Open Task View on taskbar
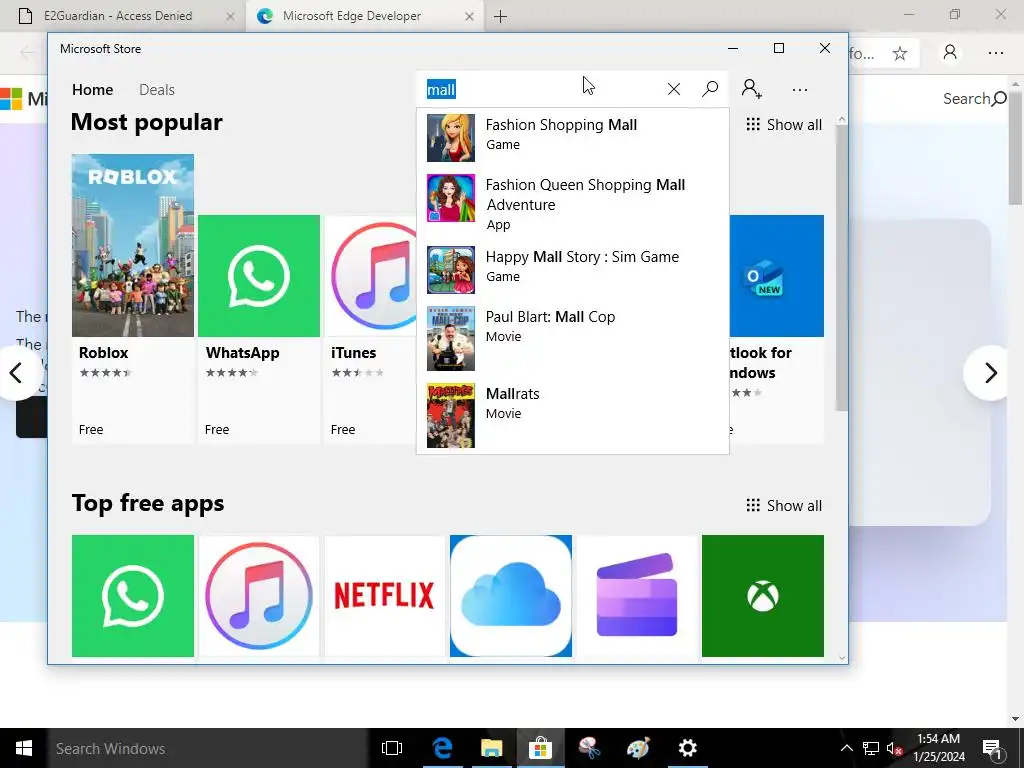 (392, 748)
